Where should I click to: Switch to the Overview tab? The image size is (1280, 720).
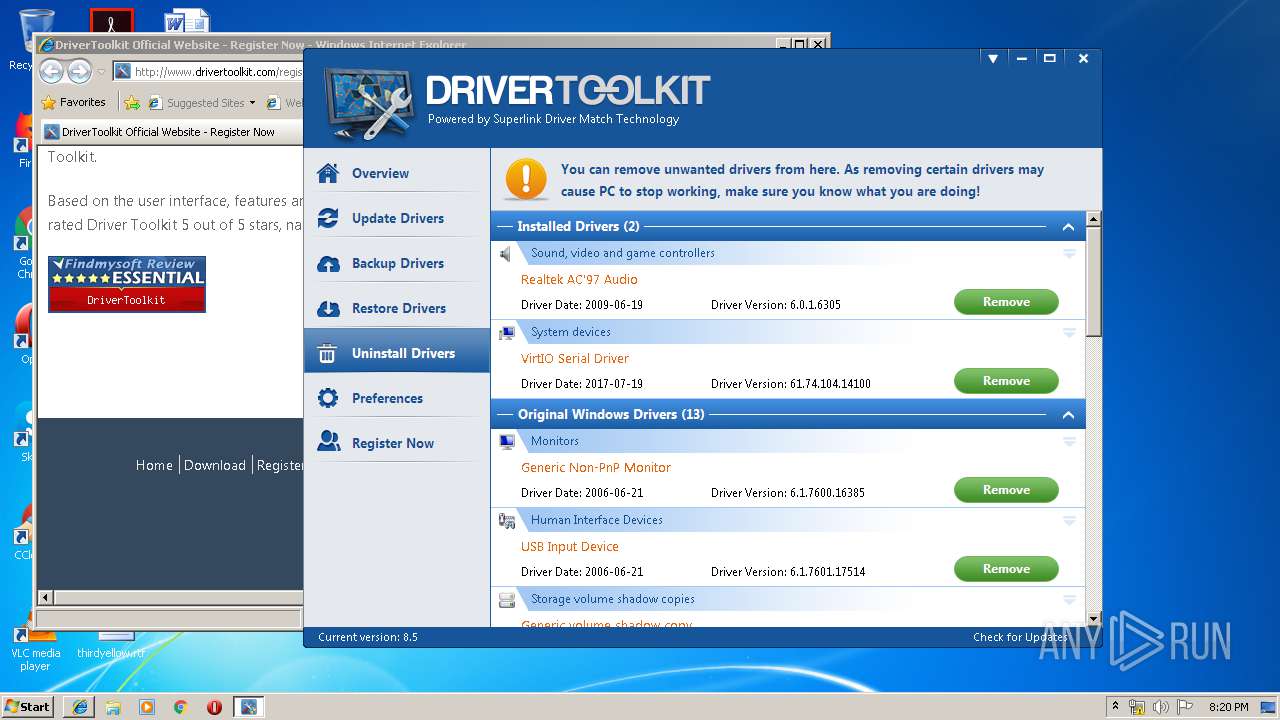pyautogui.click(x=396, y=173)
